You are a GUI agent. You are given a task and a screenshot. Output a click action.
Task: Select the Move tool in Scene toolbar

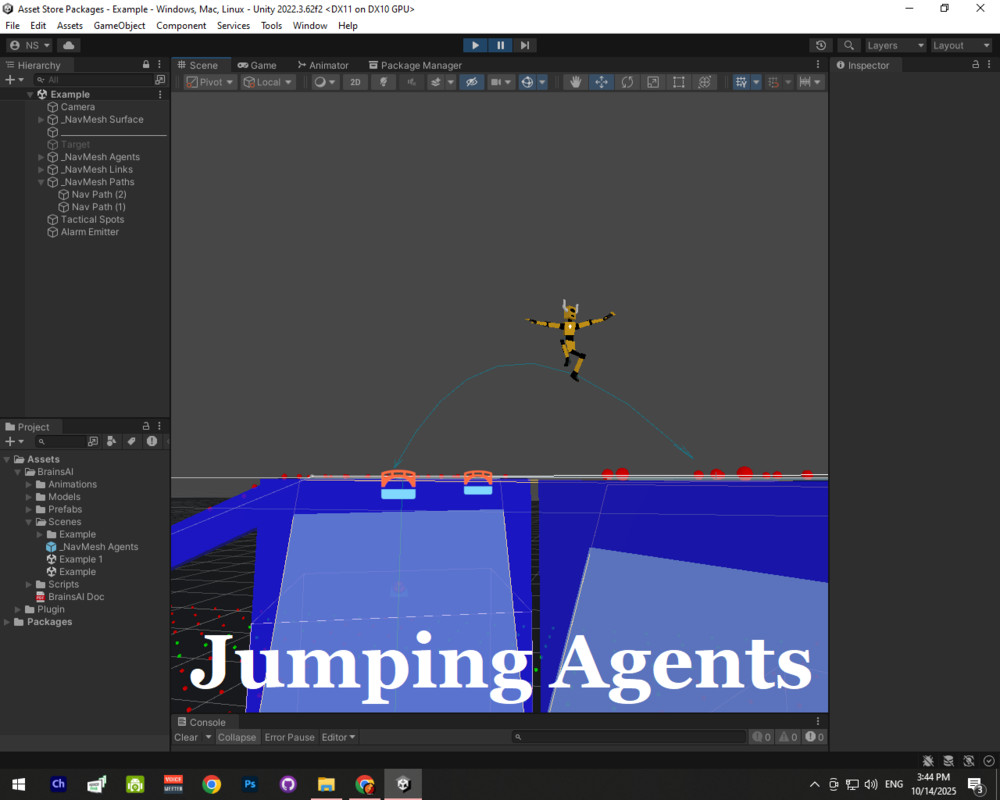tap(601, 82)
